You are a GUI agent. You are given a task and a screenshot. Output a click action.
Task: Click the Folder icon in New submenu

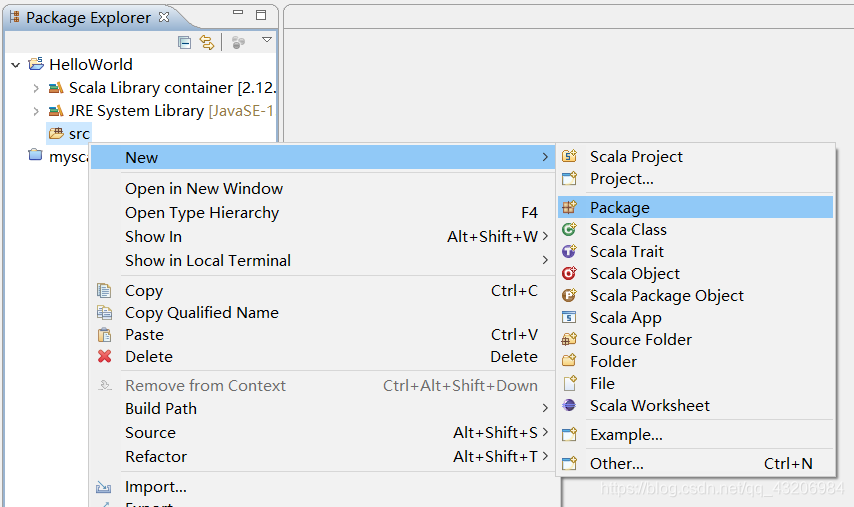point(569,361)
